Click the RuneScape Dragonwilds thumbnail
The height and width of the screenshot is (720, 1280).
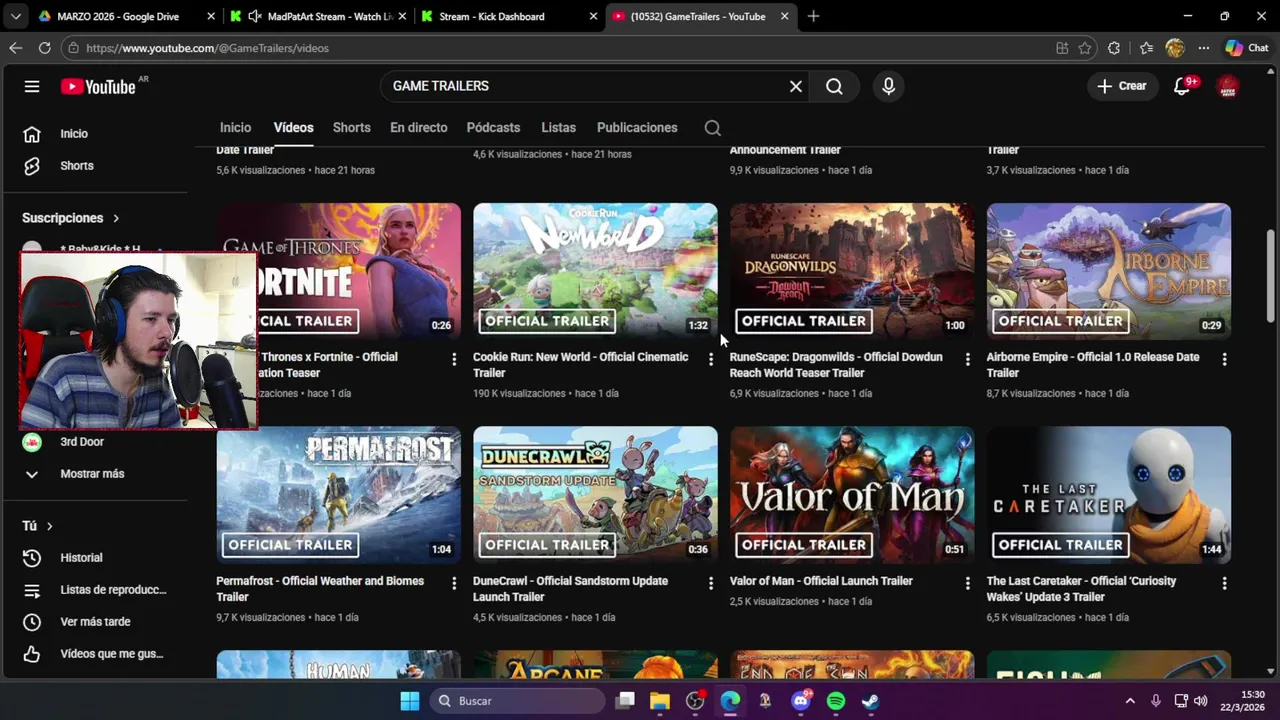click(852, 271)
